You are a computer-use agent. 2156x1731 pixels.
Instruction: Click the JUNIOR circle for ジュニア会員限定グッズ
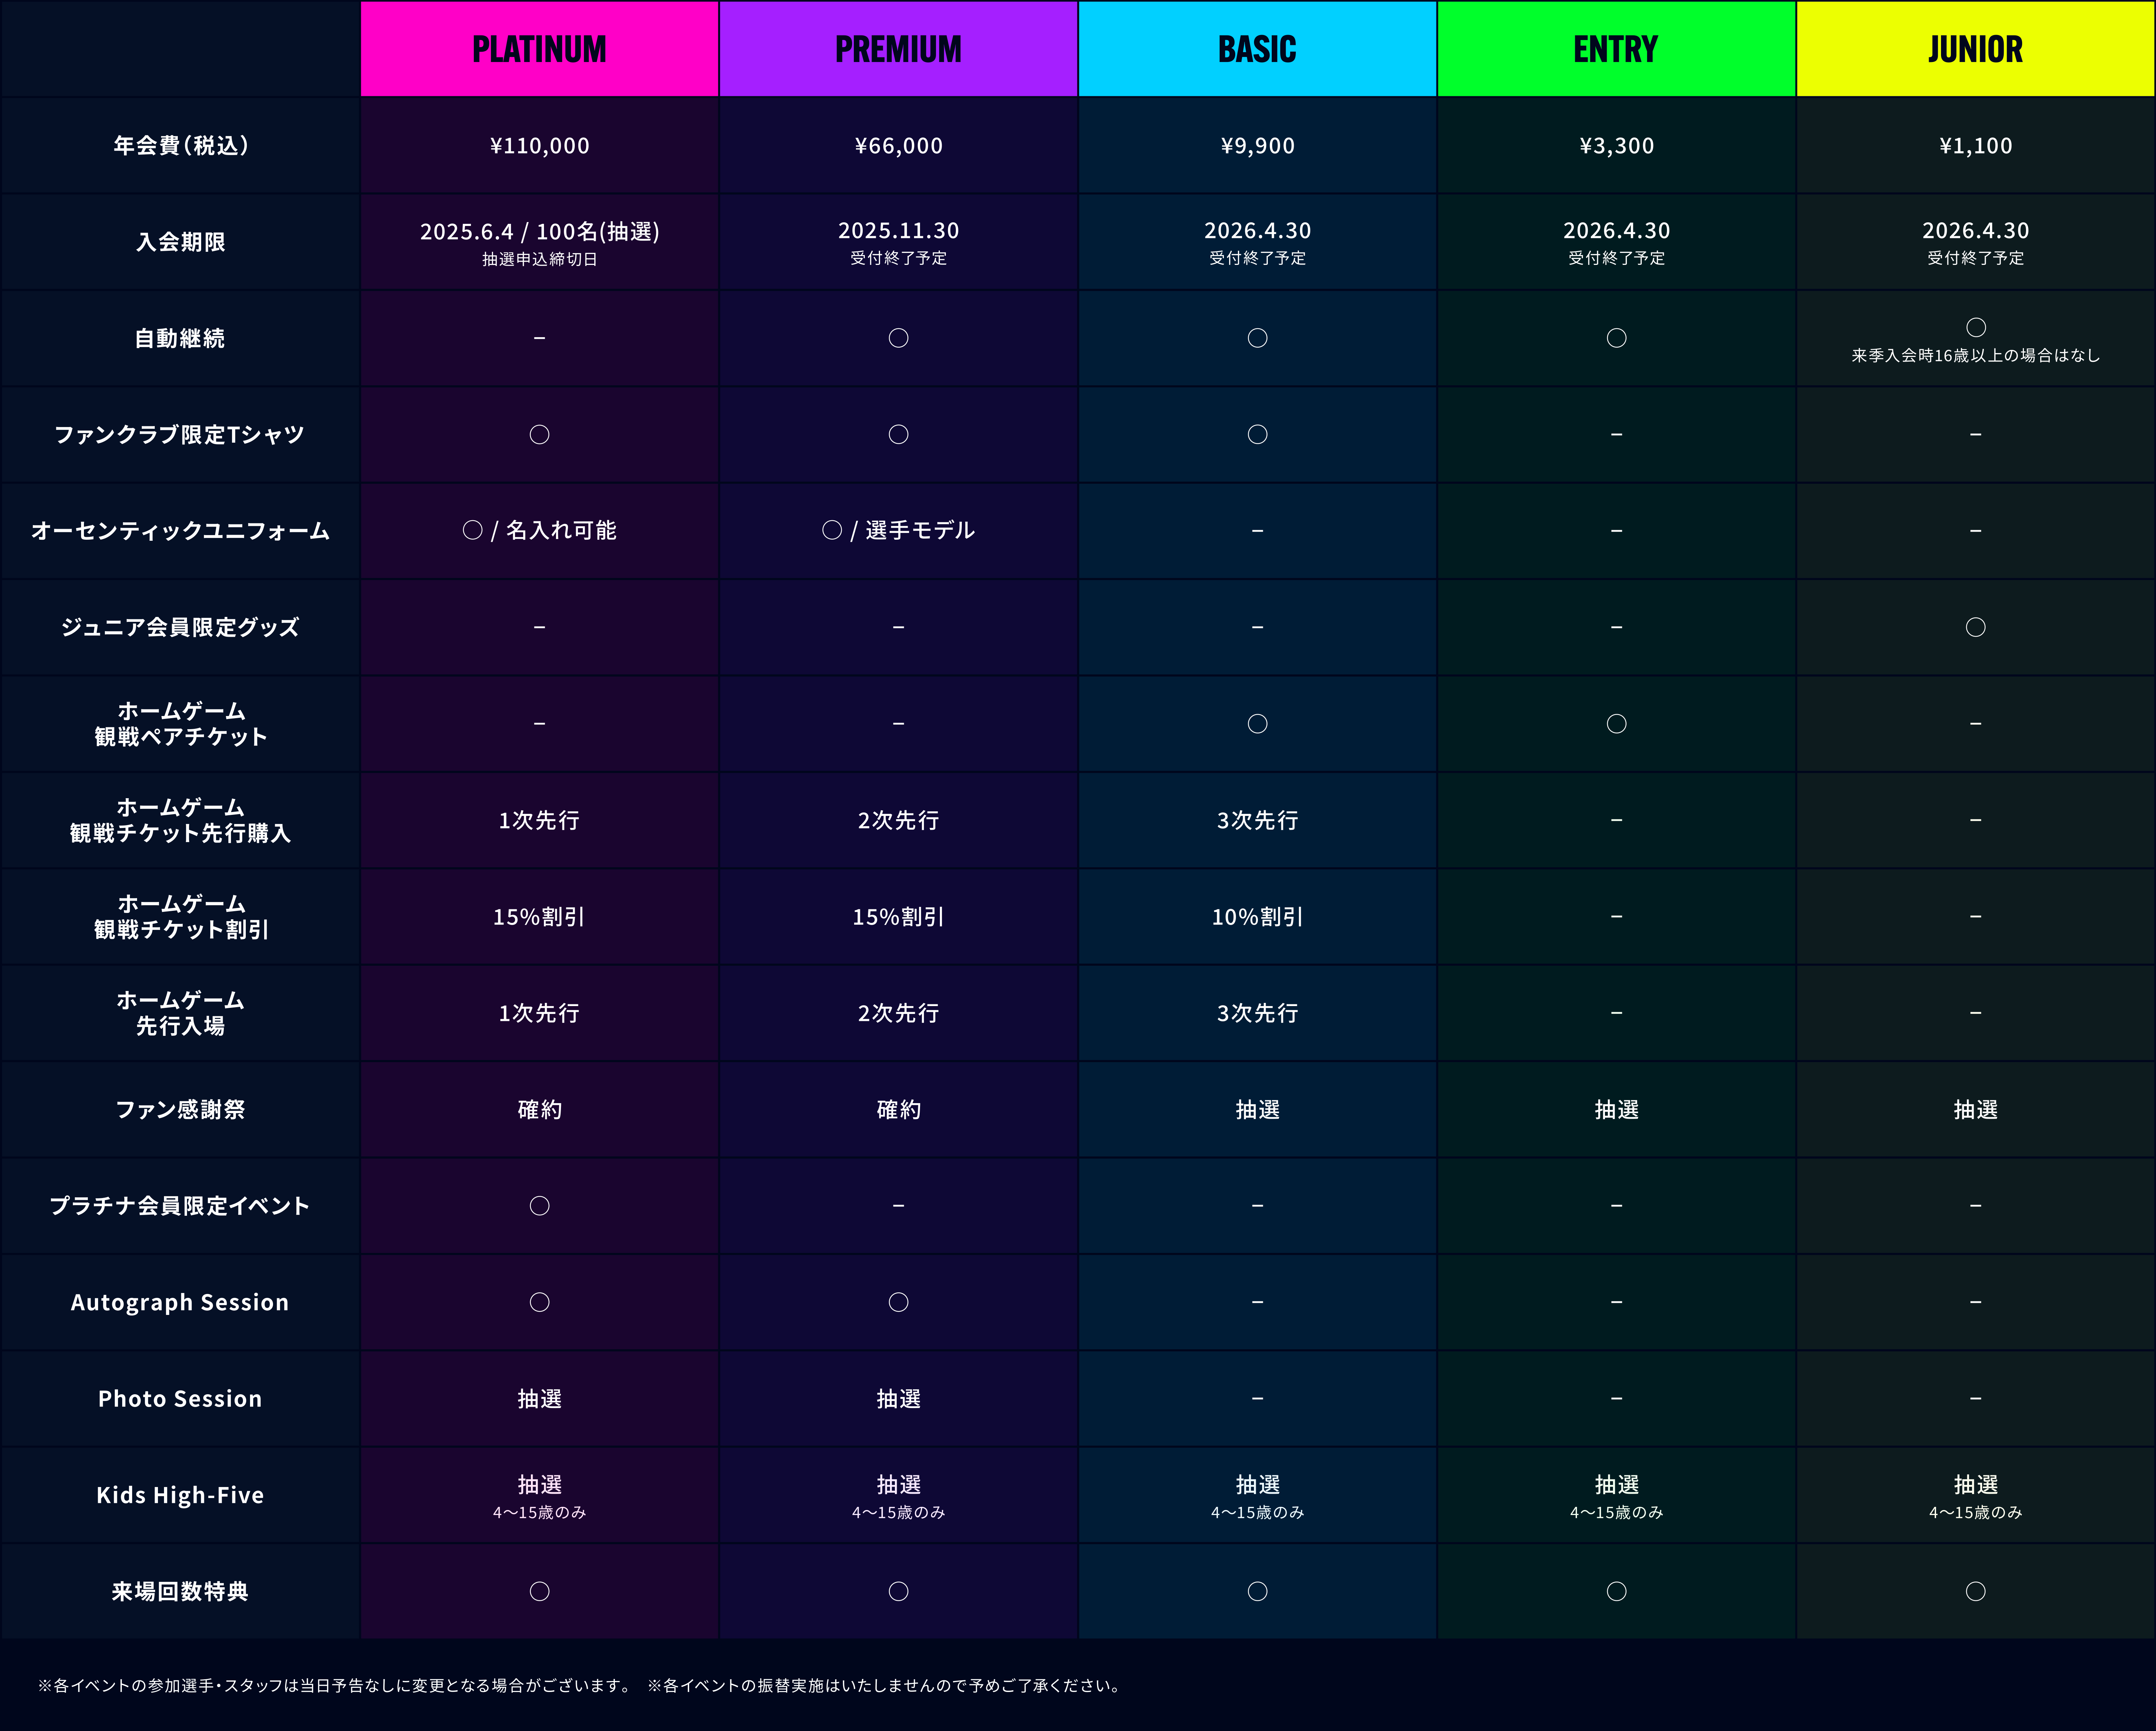click(1975, 627)
